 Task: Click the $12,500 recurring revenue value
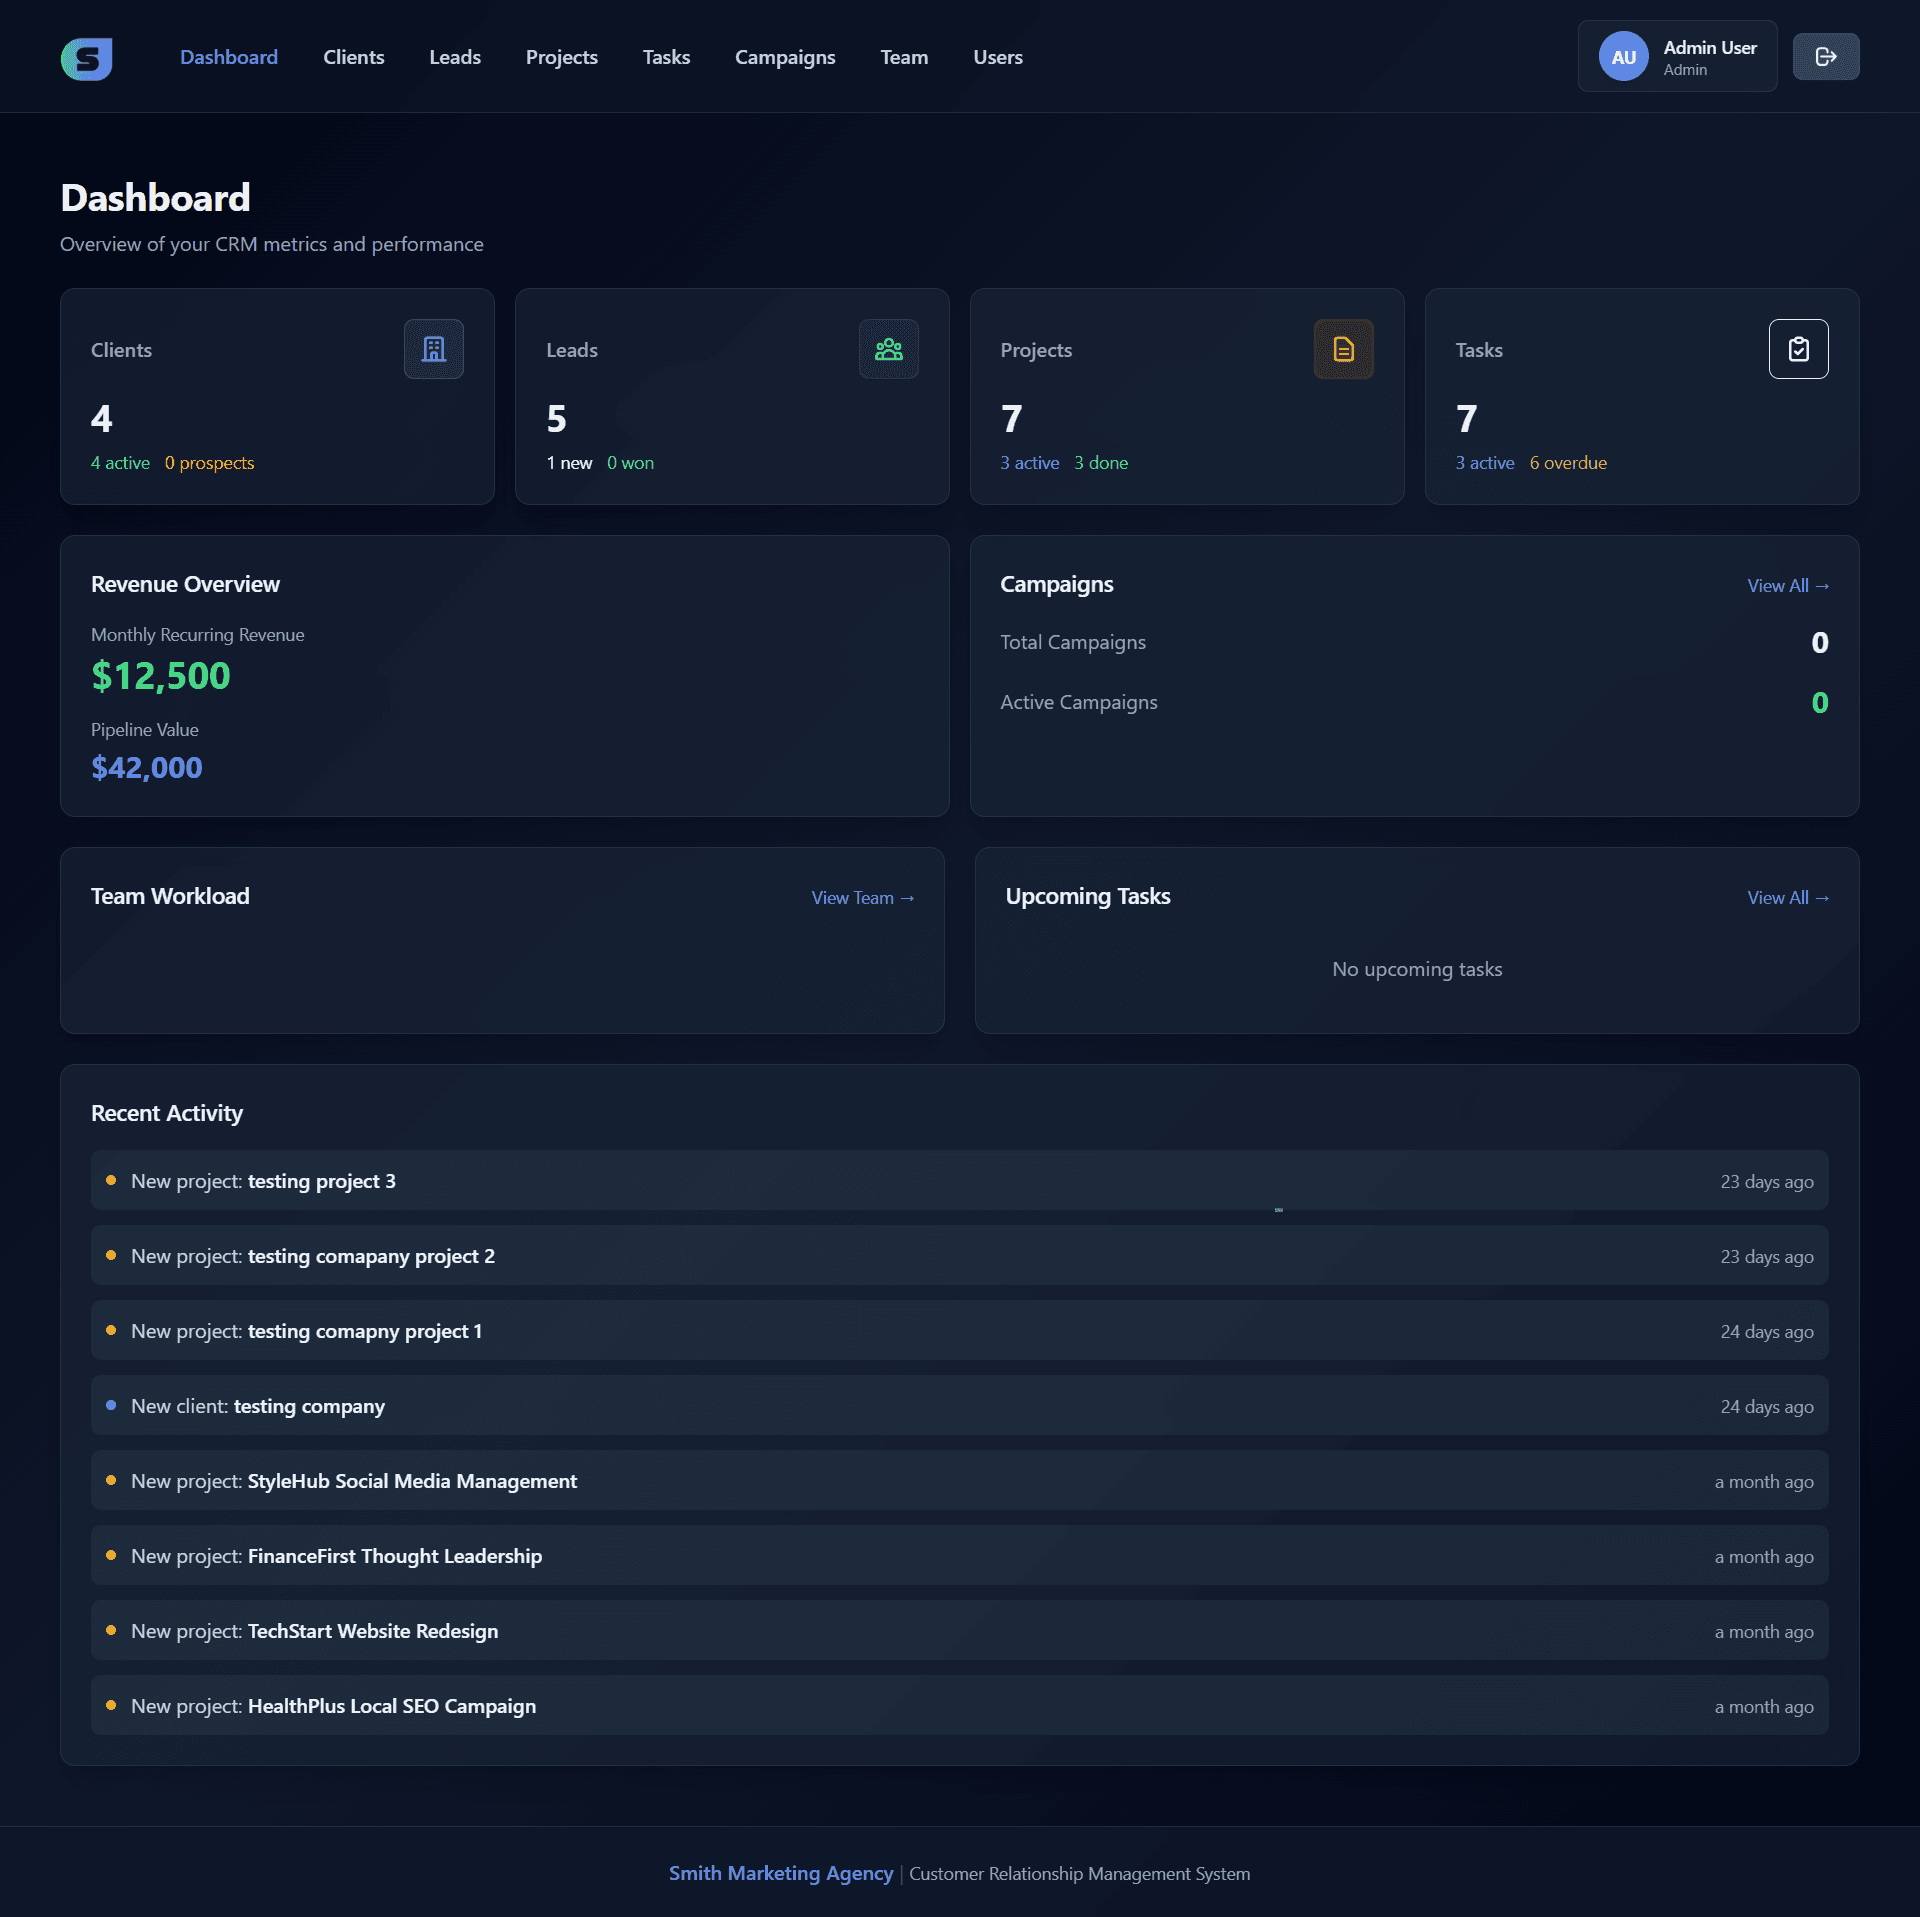(x=161, y=676)
